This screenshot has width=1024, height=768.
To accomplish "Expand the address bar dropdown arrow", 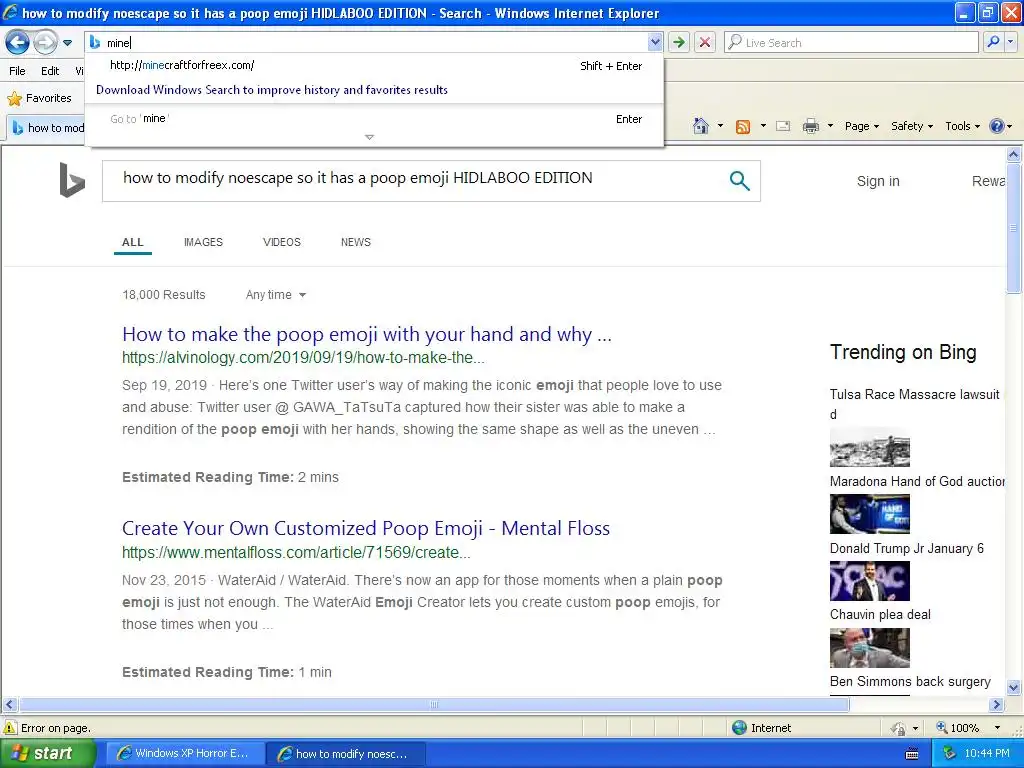I will click(x=654, y=42).
